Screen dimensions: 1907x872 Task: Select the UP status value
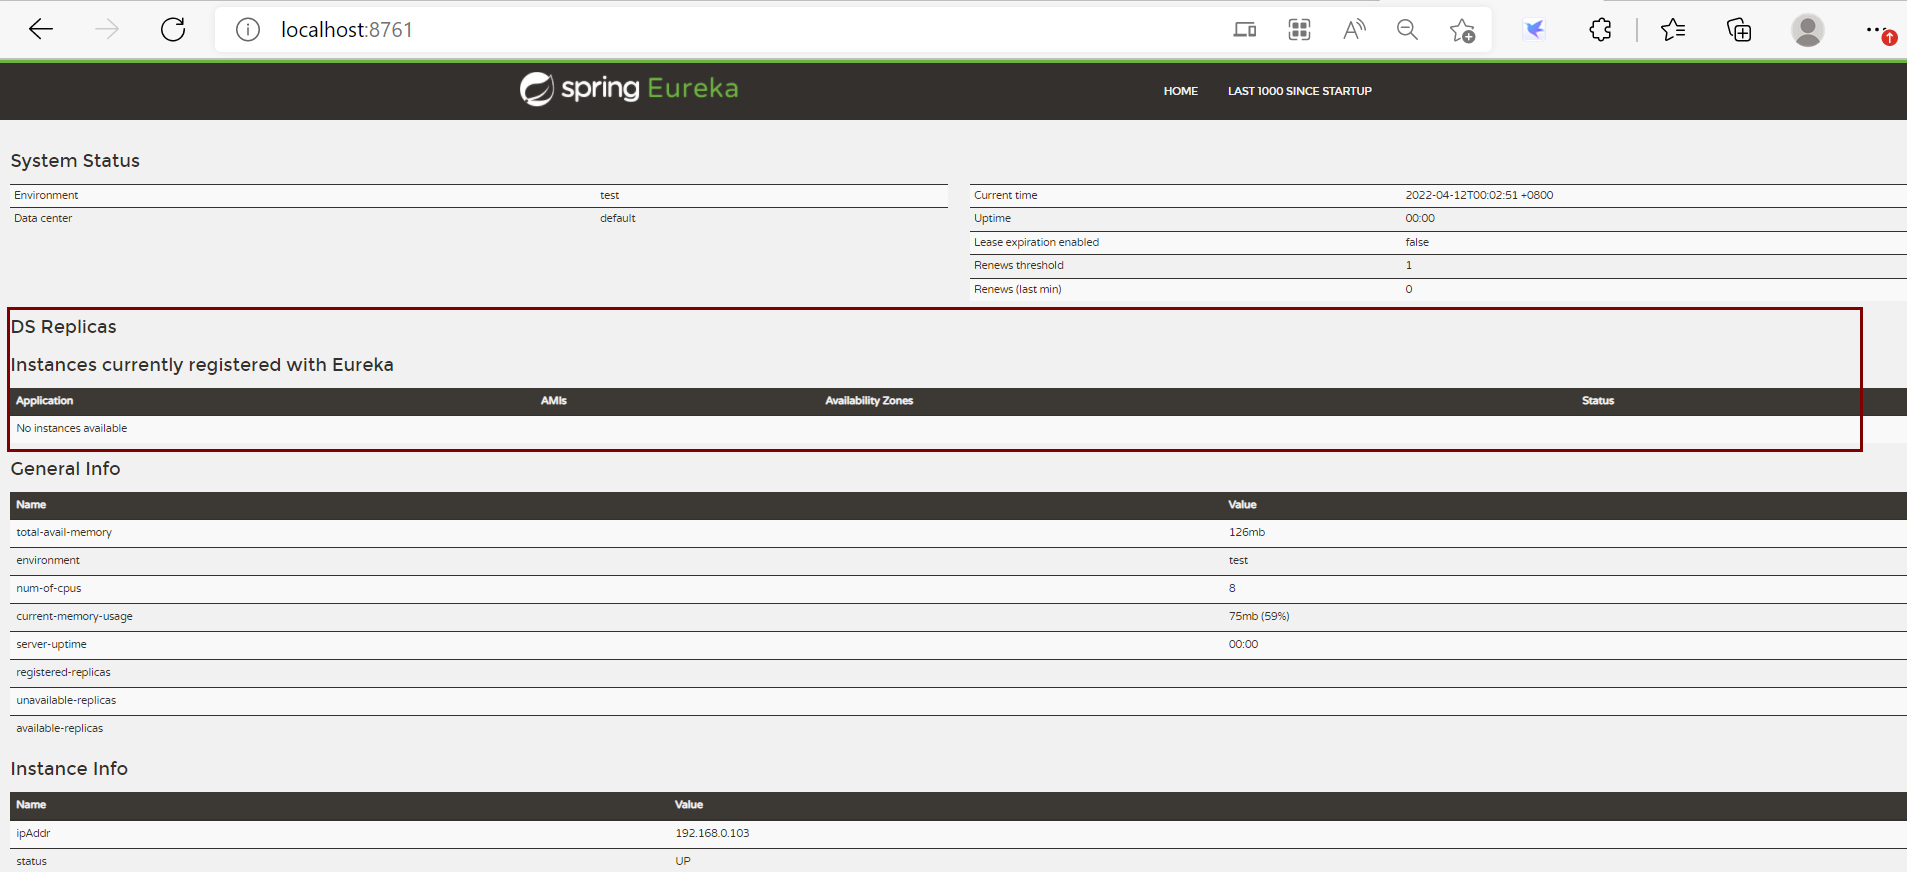(x=683, y=861)
